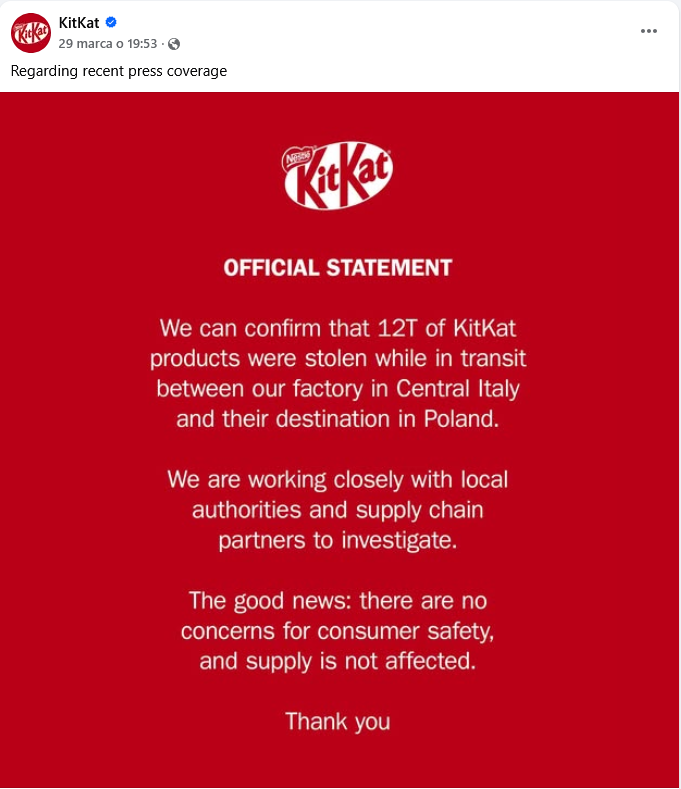
Task: Click the "We are working closely" line
Action: coord(338,479)
